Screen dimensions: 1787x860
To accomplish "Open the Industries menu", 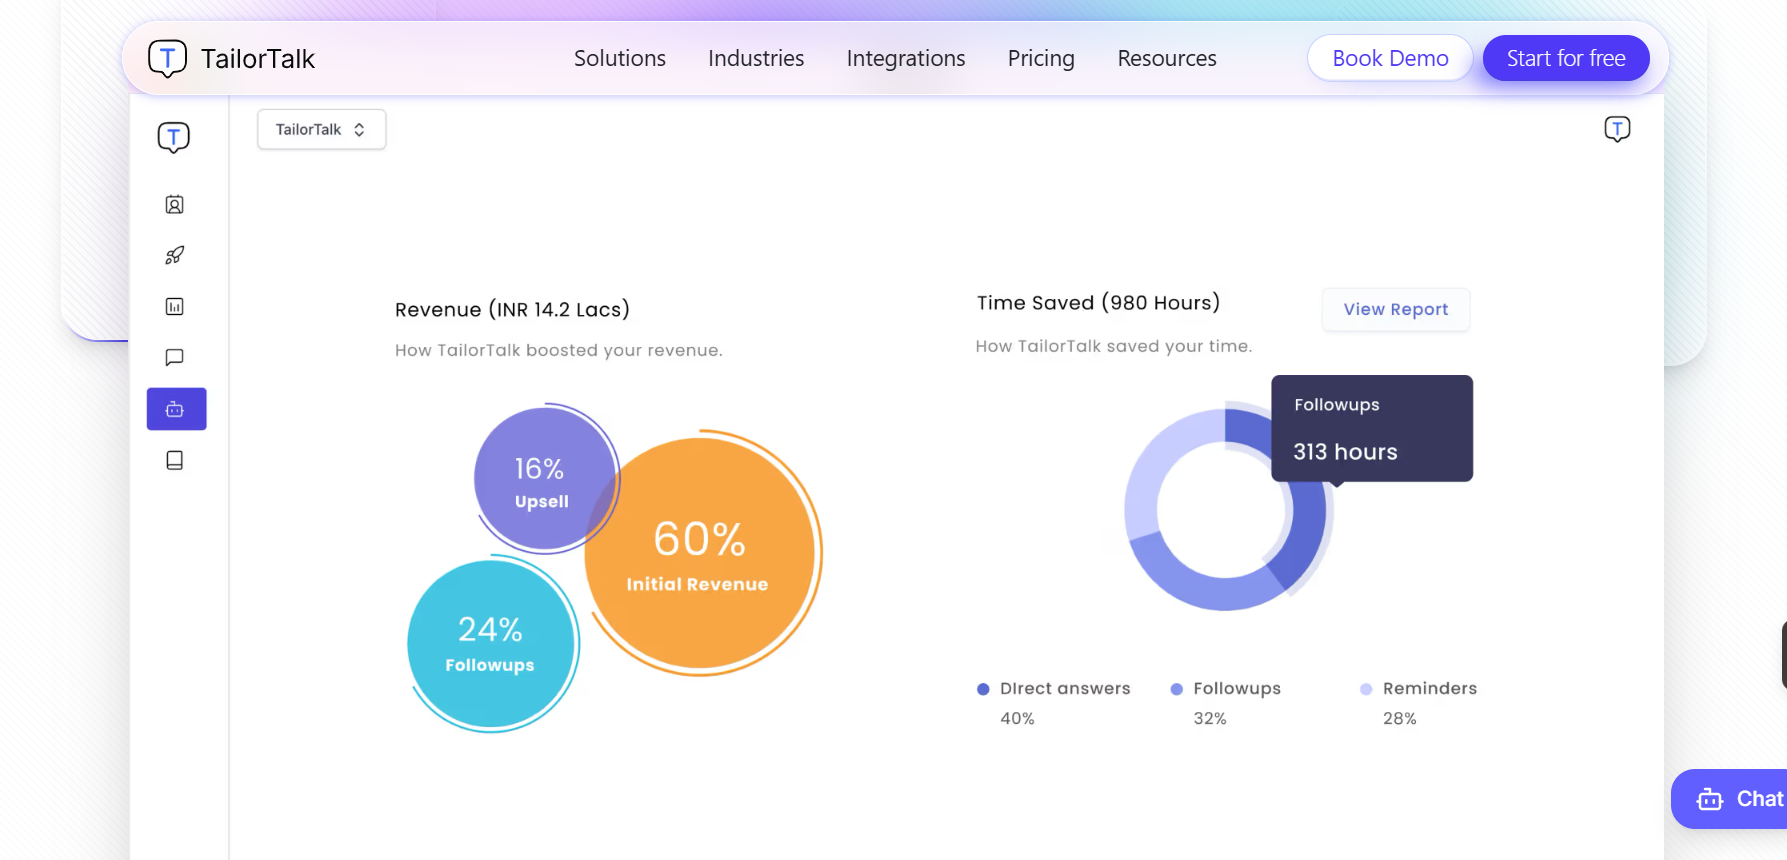I will [x=756, y=59].
